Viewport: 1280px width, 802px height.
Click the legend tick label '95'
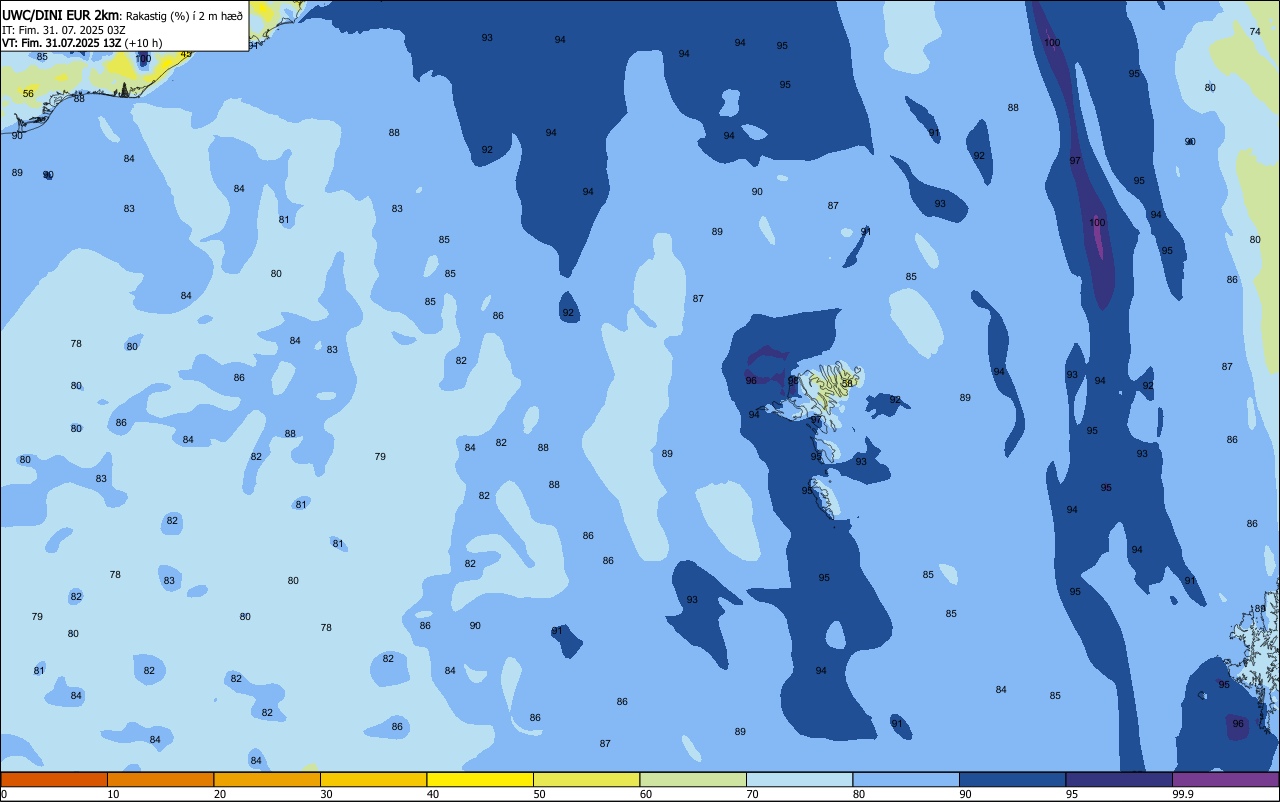coord(1071,794)
